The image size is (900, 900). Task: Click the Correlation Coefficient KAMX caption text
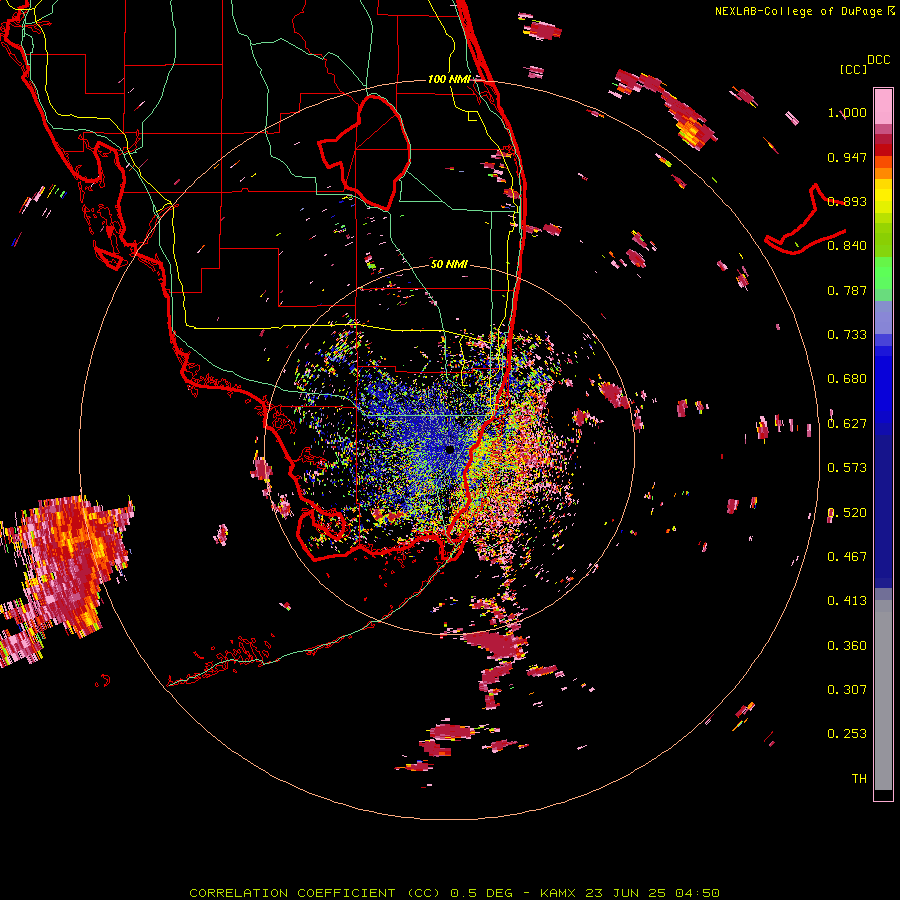click(454, 893)
